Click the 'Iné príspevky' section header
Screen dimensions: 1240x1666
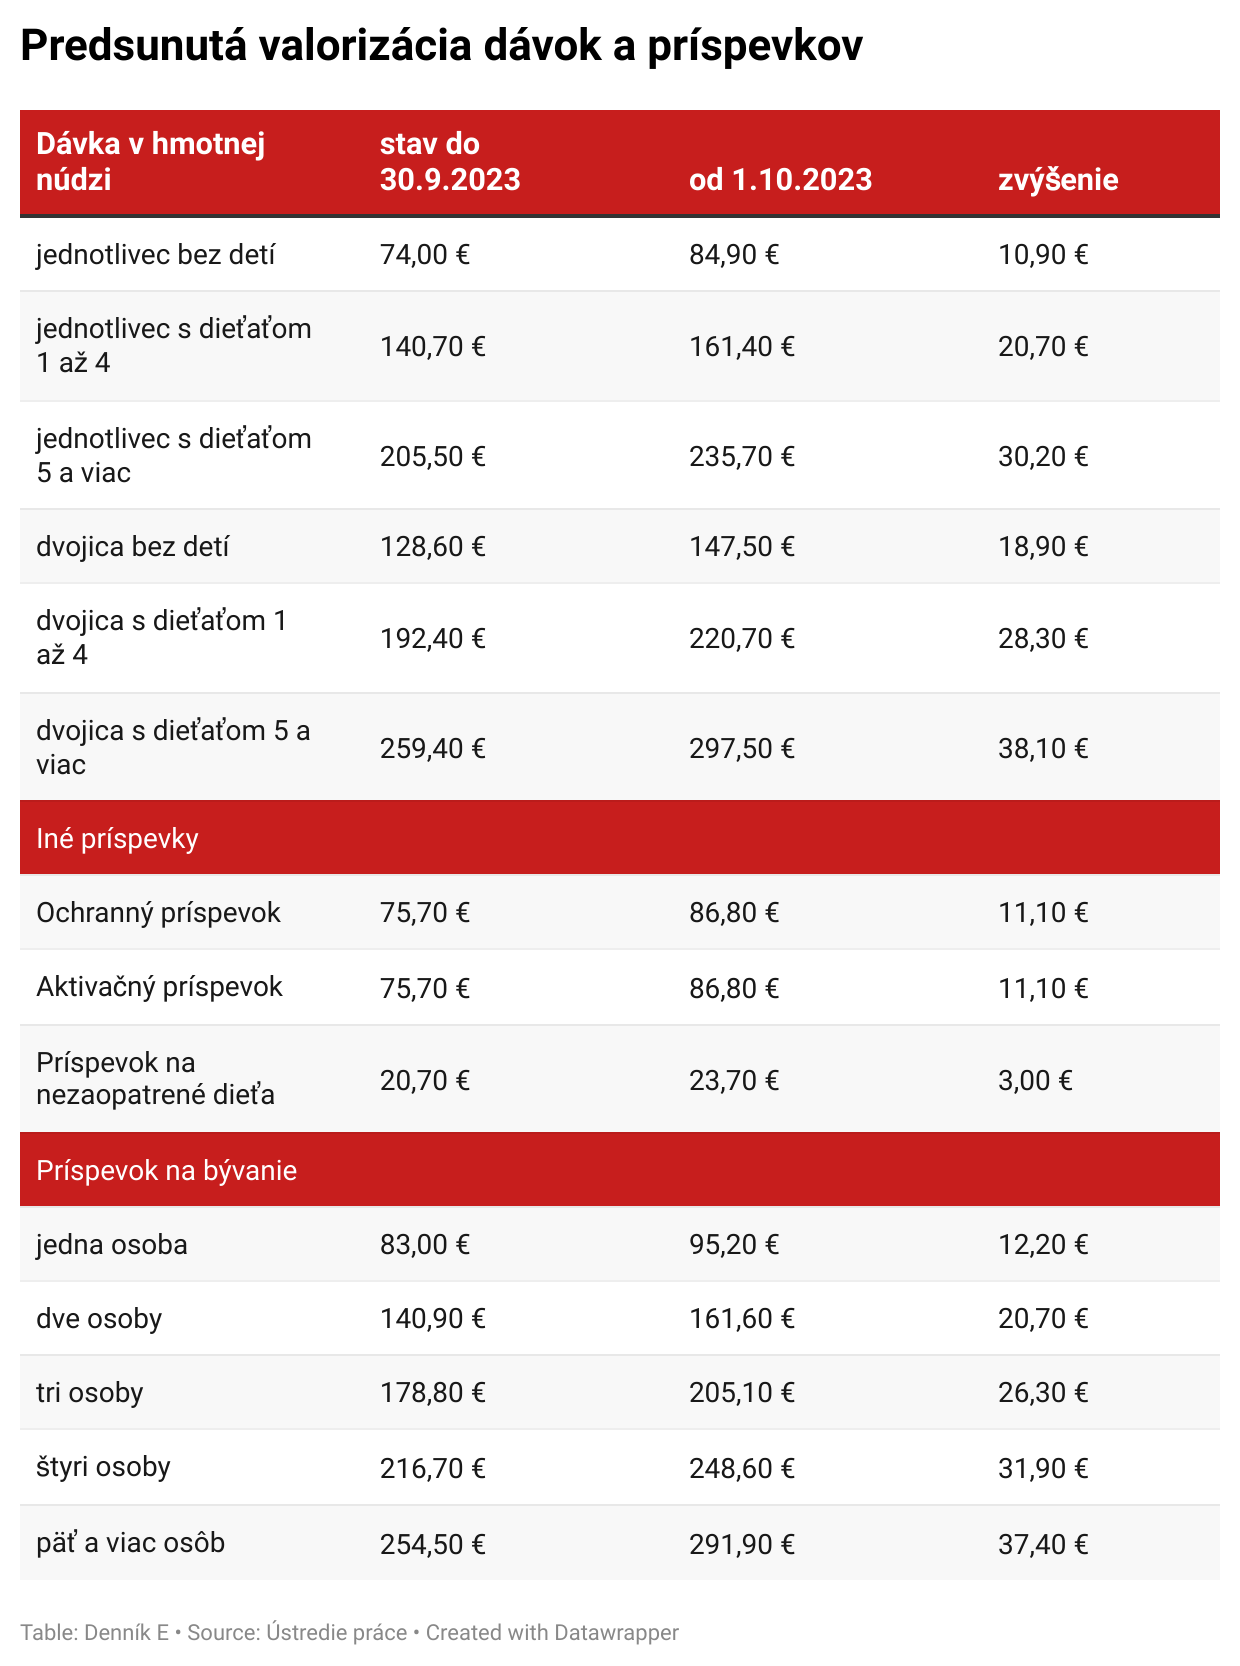coord(118,838)
